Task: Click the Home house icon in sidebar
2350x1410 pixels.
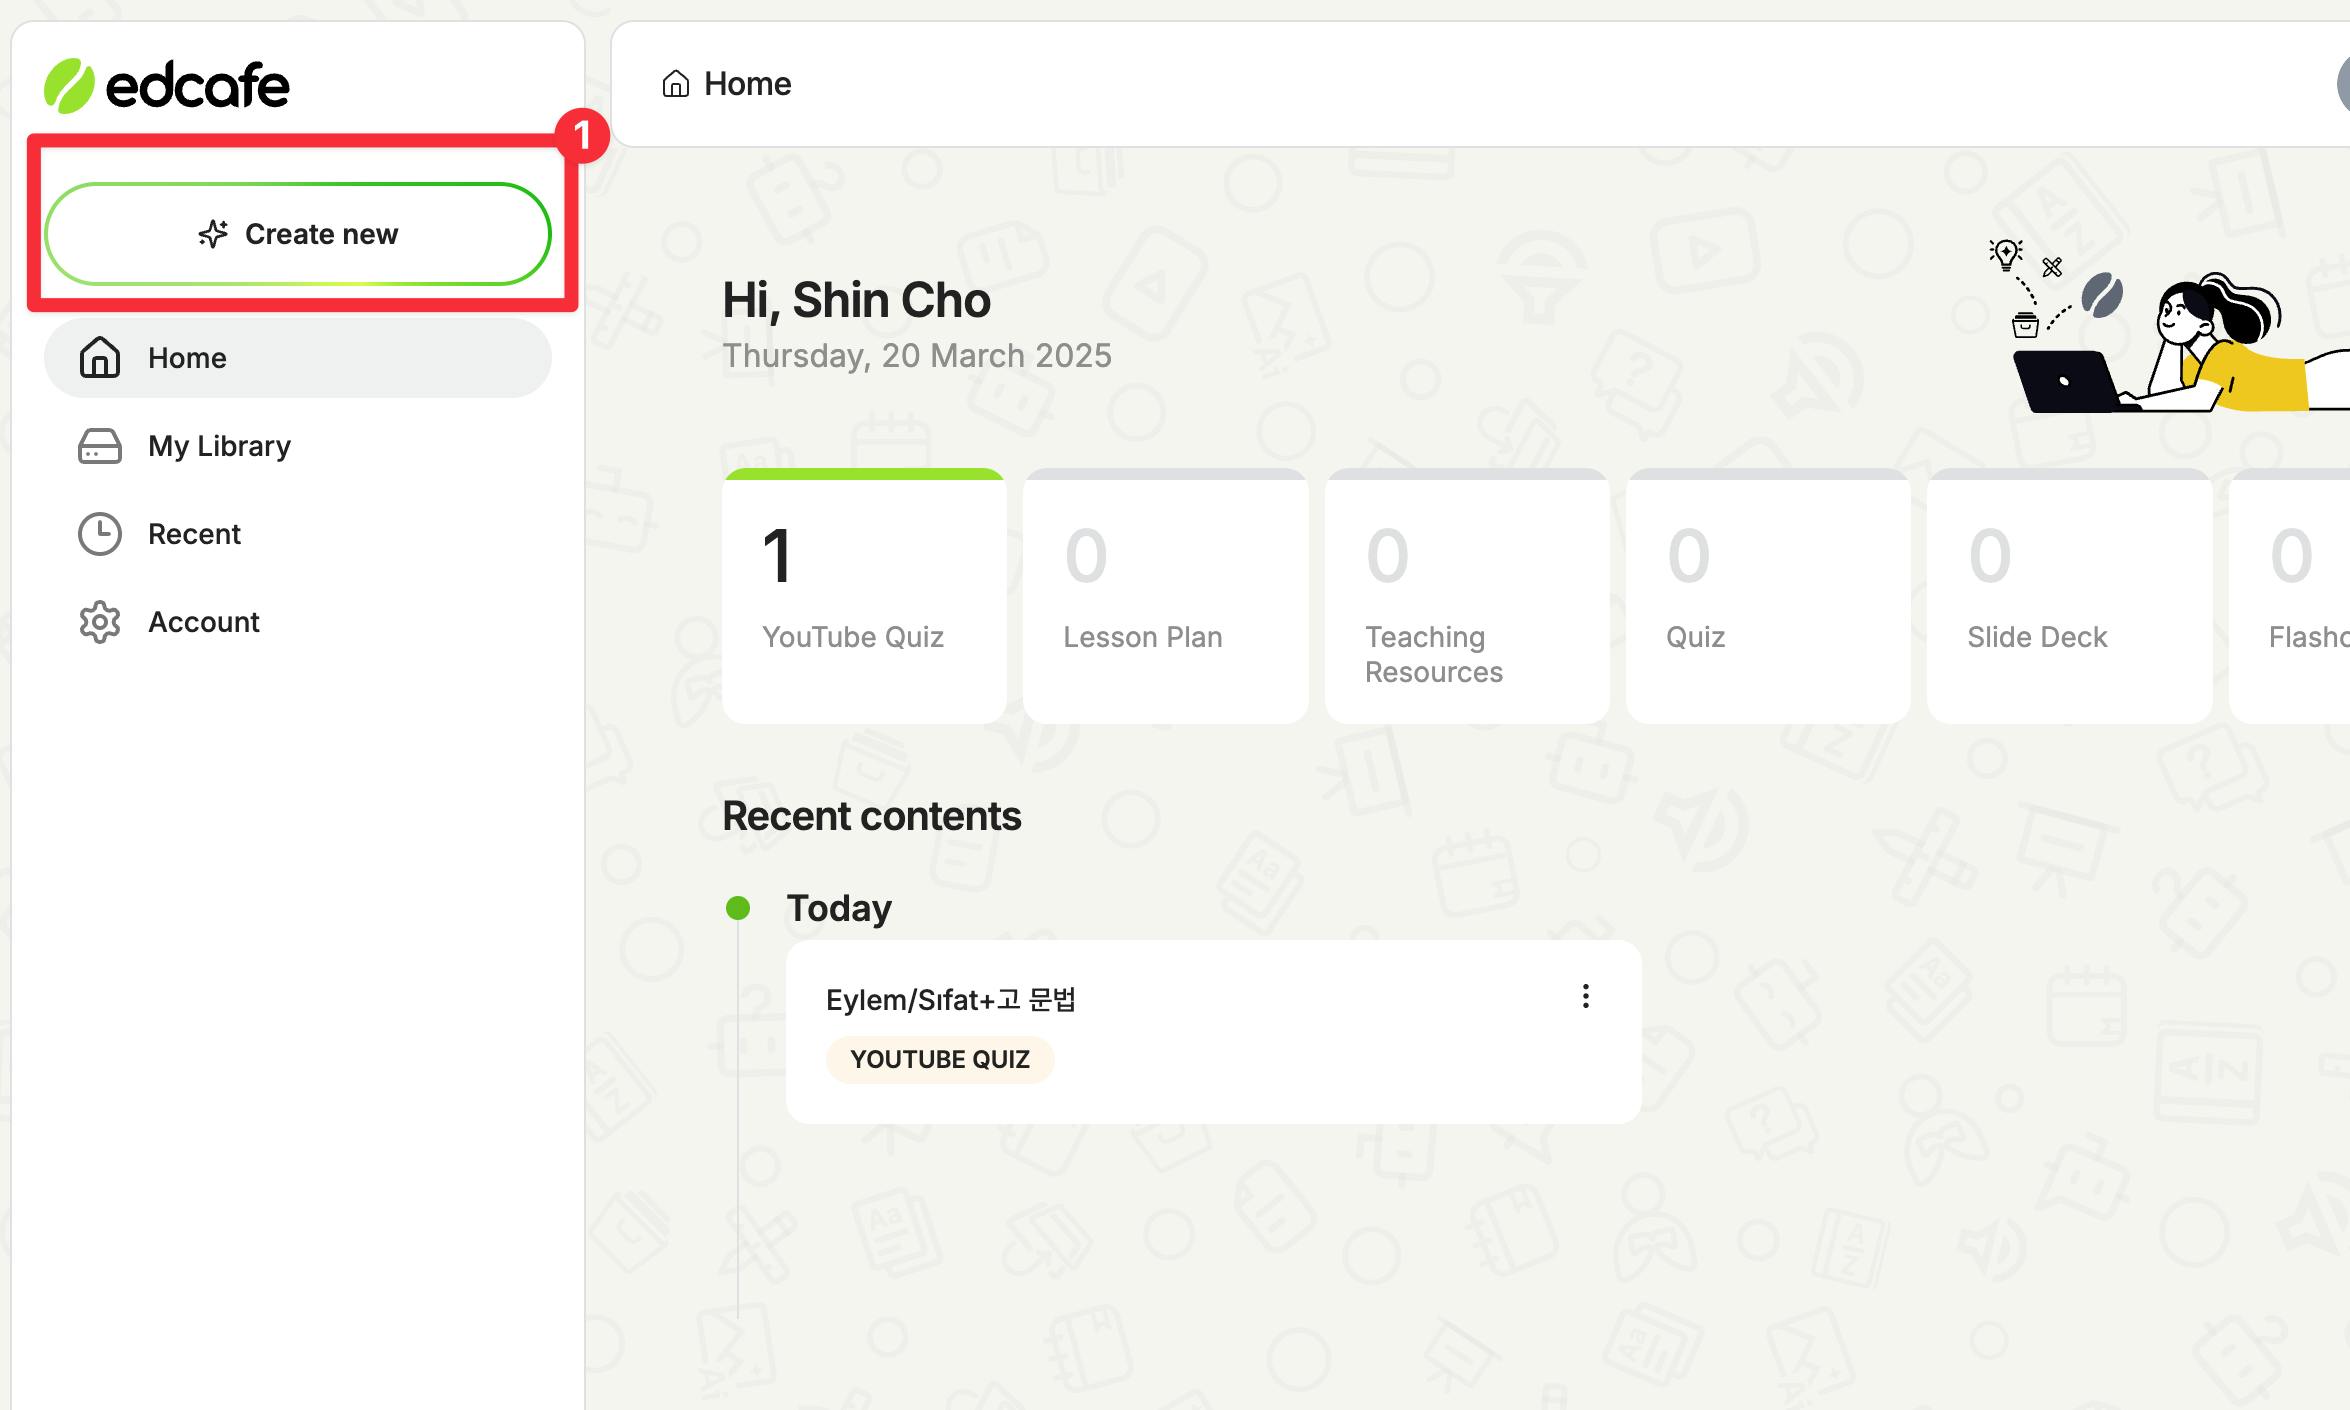Action: pyautogui.click(x=100, y=358)
